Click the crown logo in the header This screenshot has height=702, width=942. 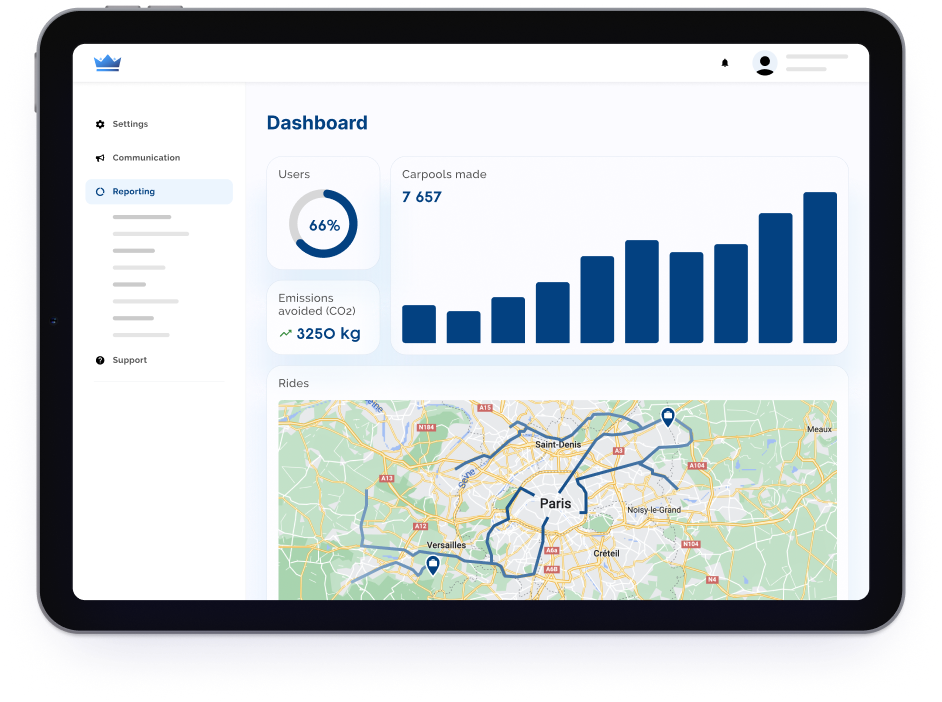(107, 63)
